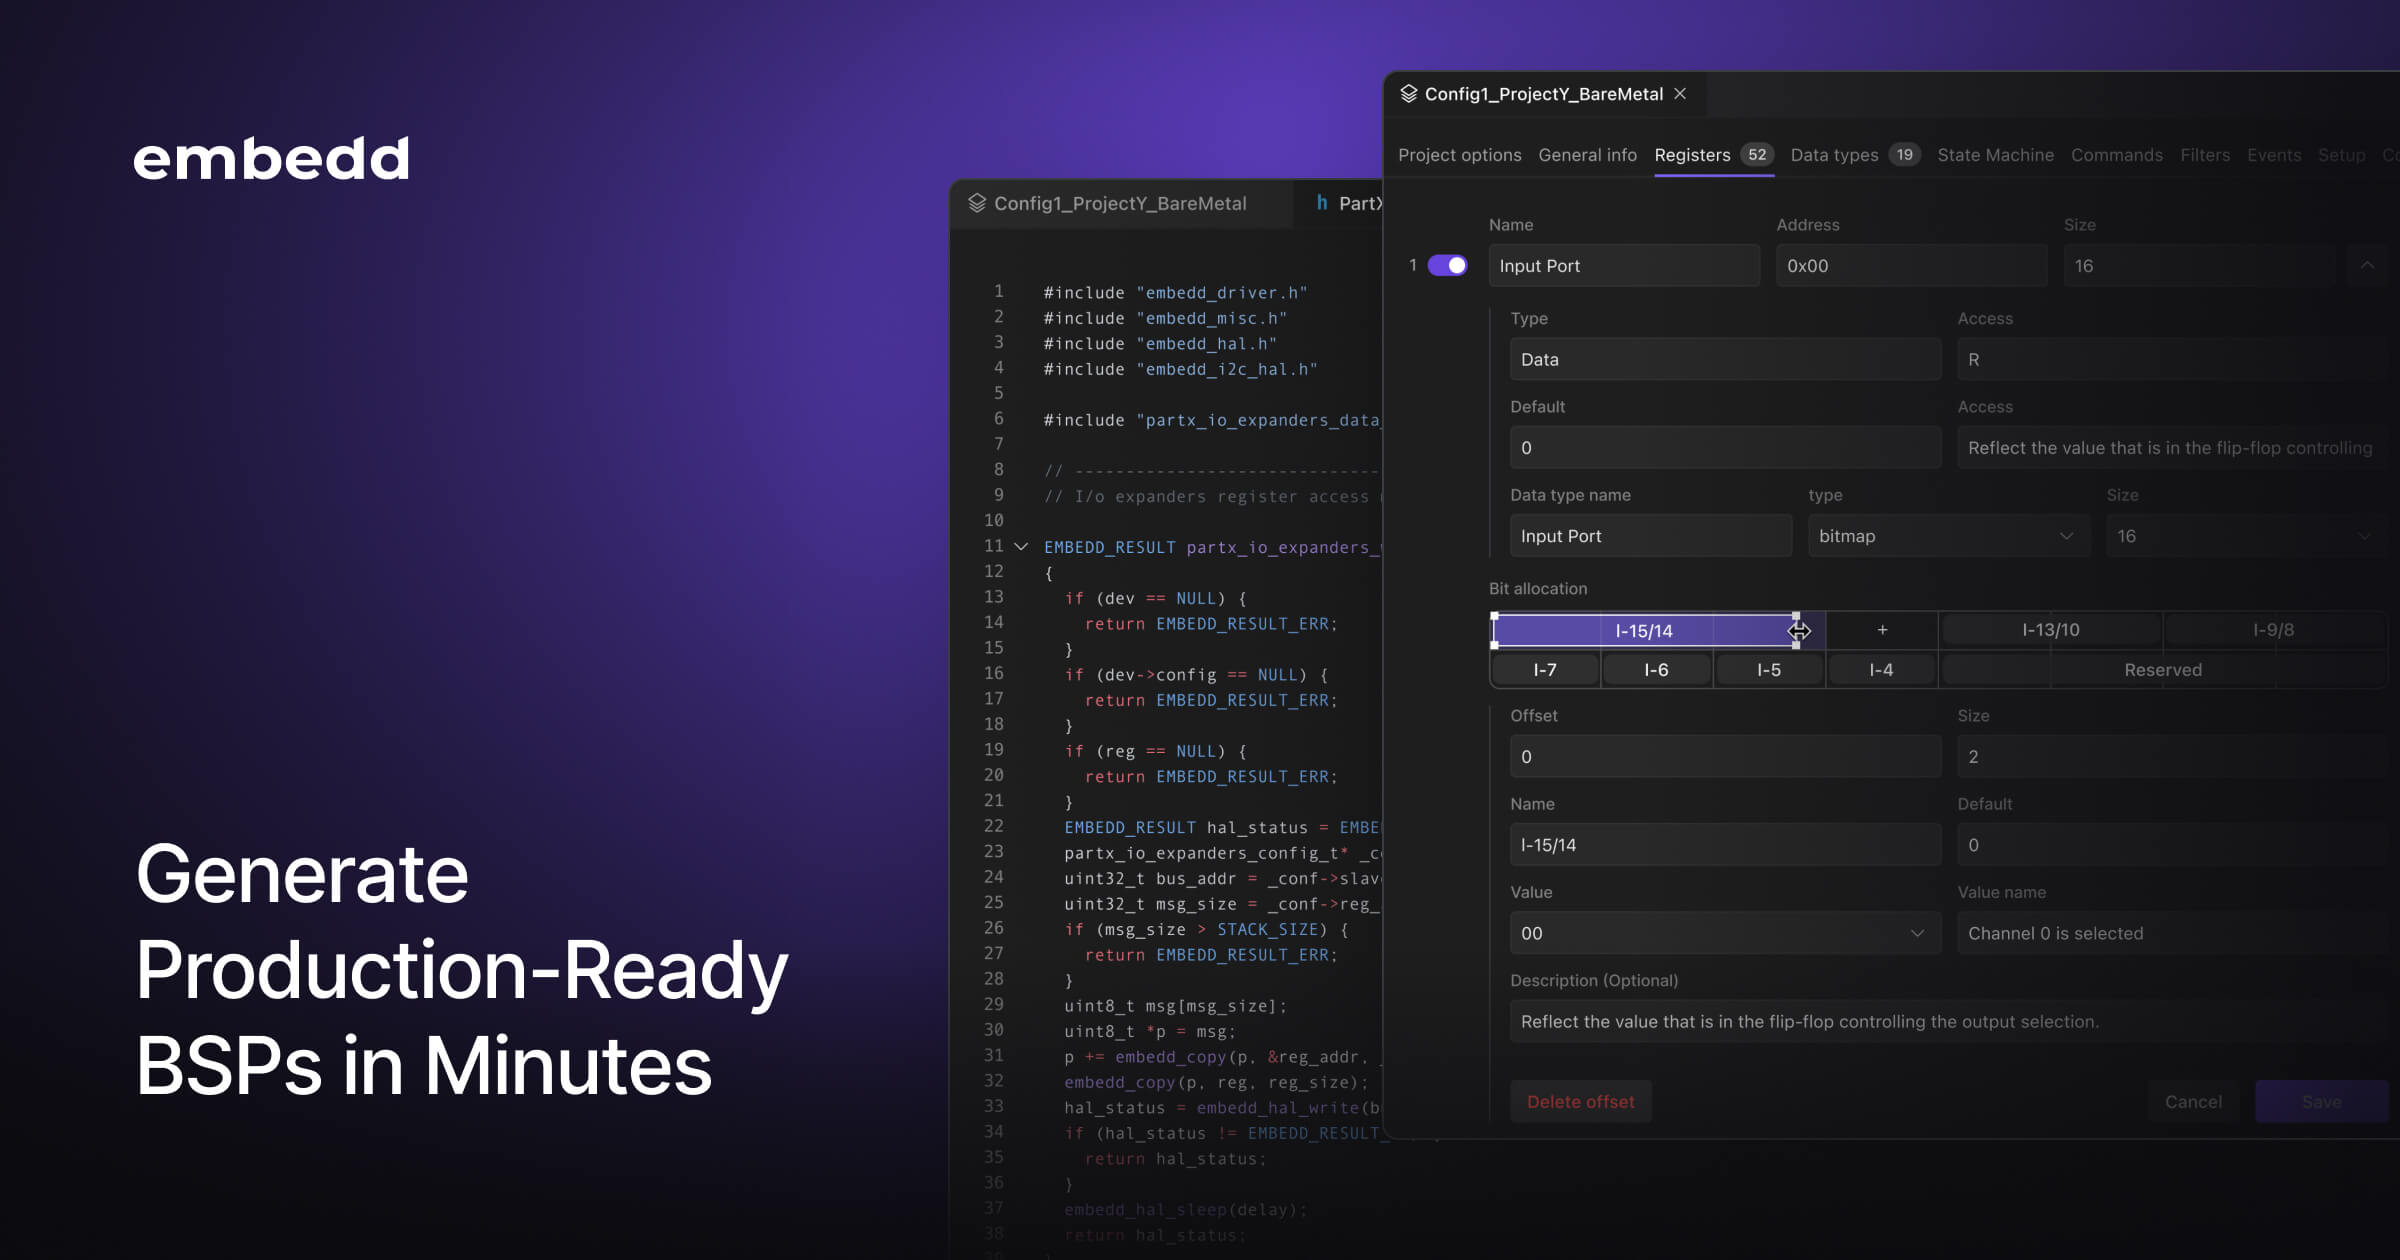Click the layers icon in code editor tab
The width and height of the screenshot is (2400, 1260).
click(977, 203)
